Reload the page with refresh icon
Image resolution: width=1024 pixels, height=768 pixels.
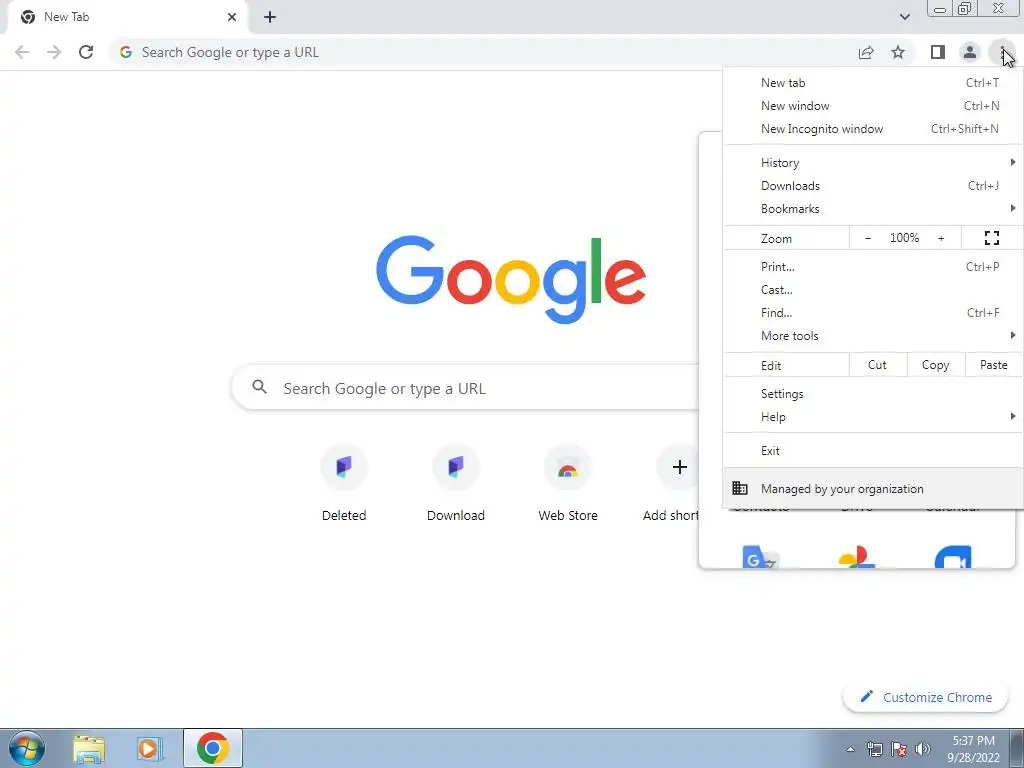86,52
